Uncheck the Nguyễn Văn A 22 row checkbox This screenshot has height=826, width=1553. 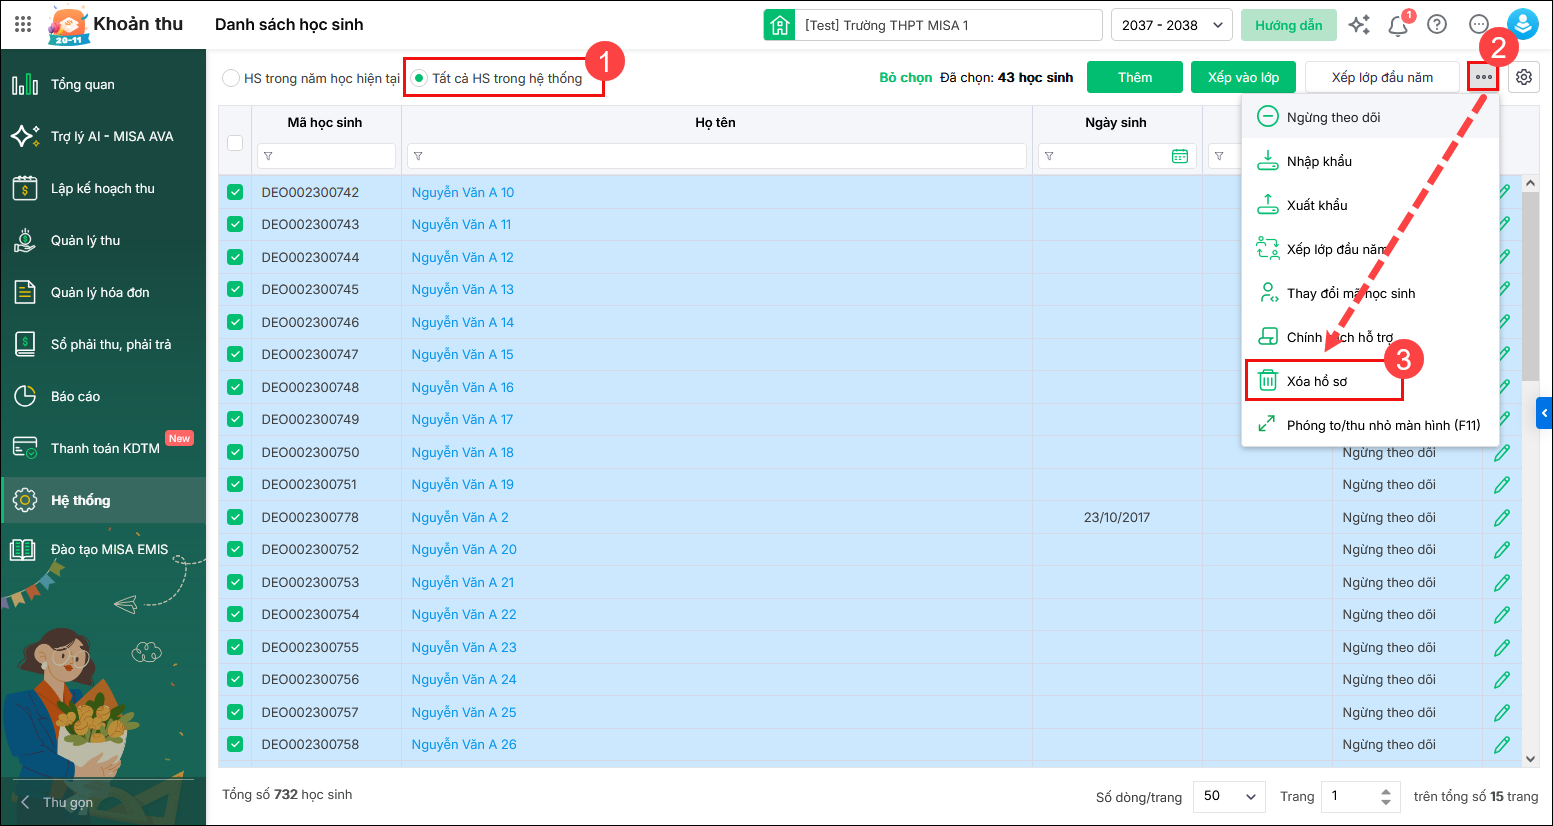(235, 614)
